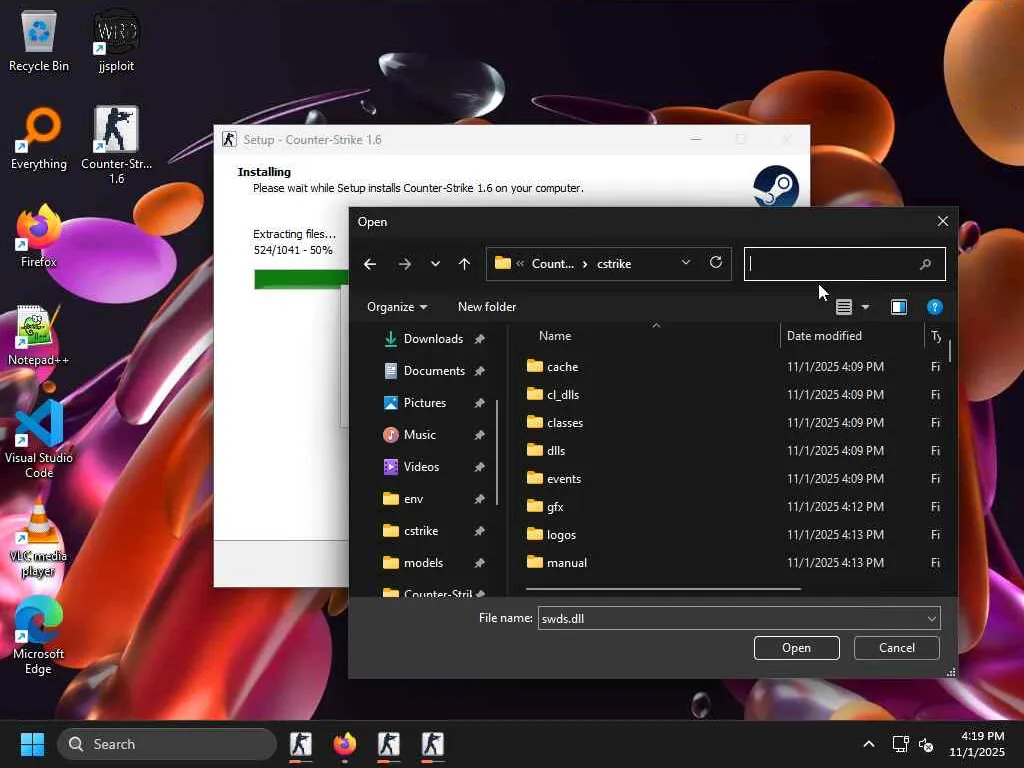Change the view layout icon

[844, 307]
